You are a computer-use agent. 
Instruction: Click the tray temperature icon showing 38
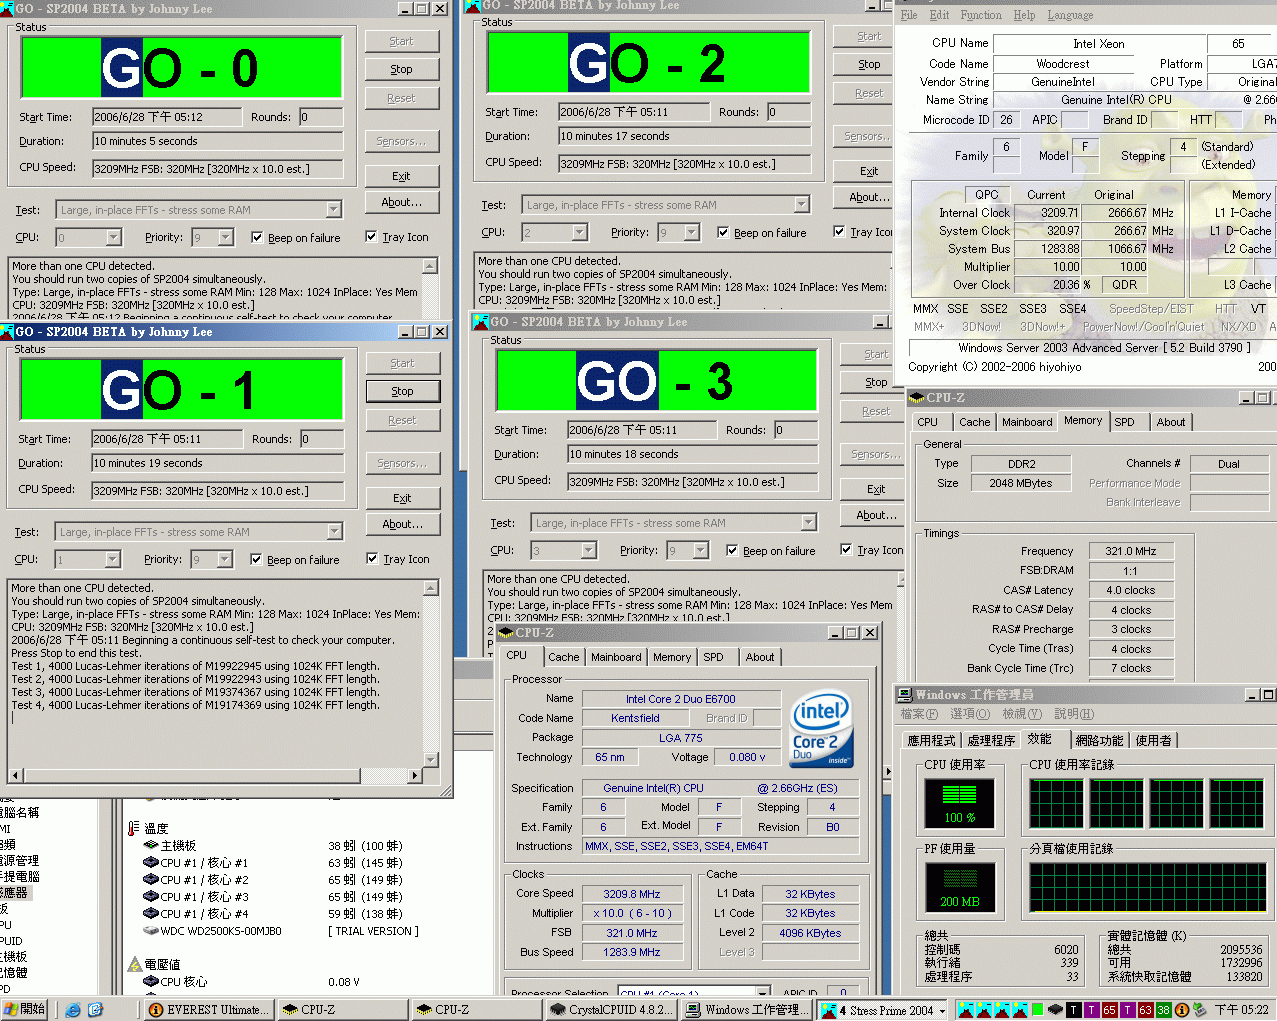tap(1163, 1010)
